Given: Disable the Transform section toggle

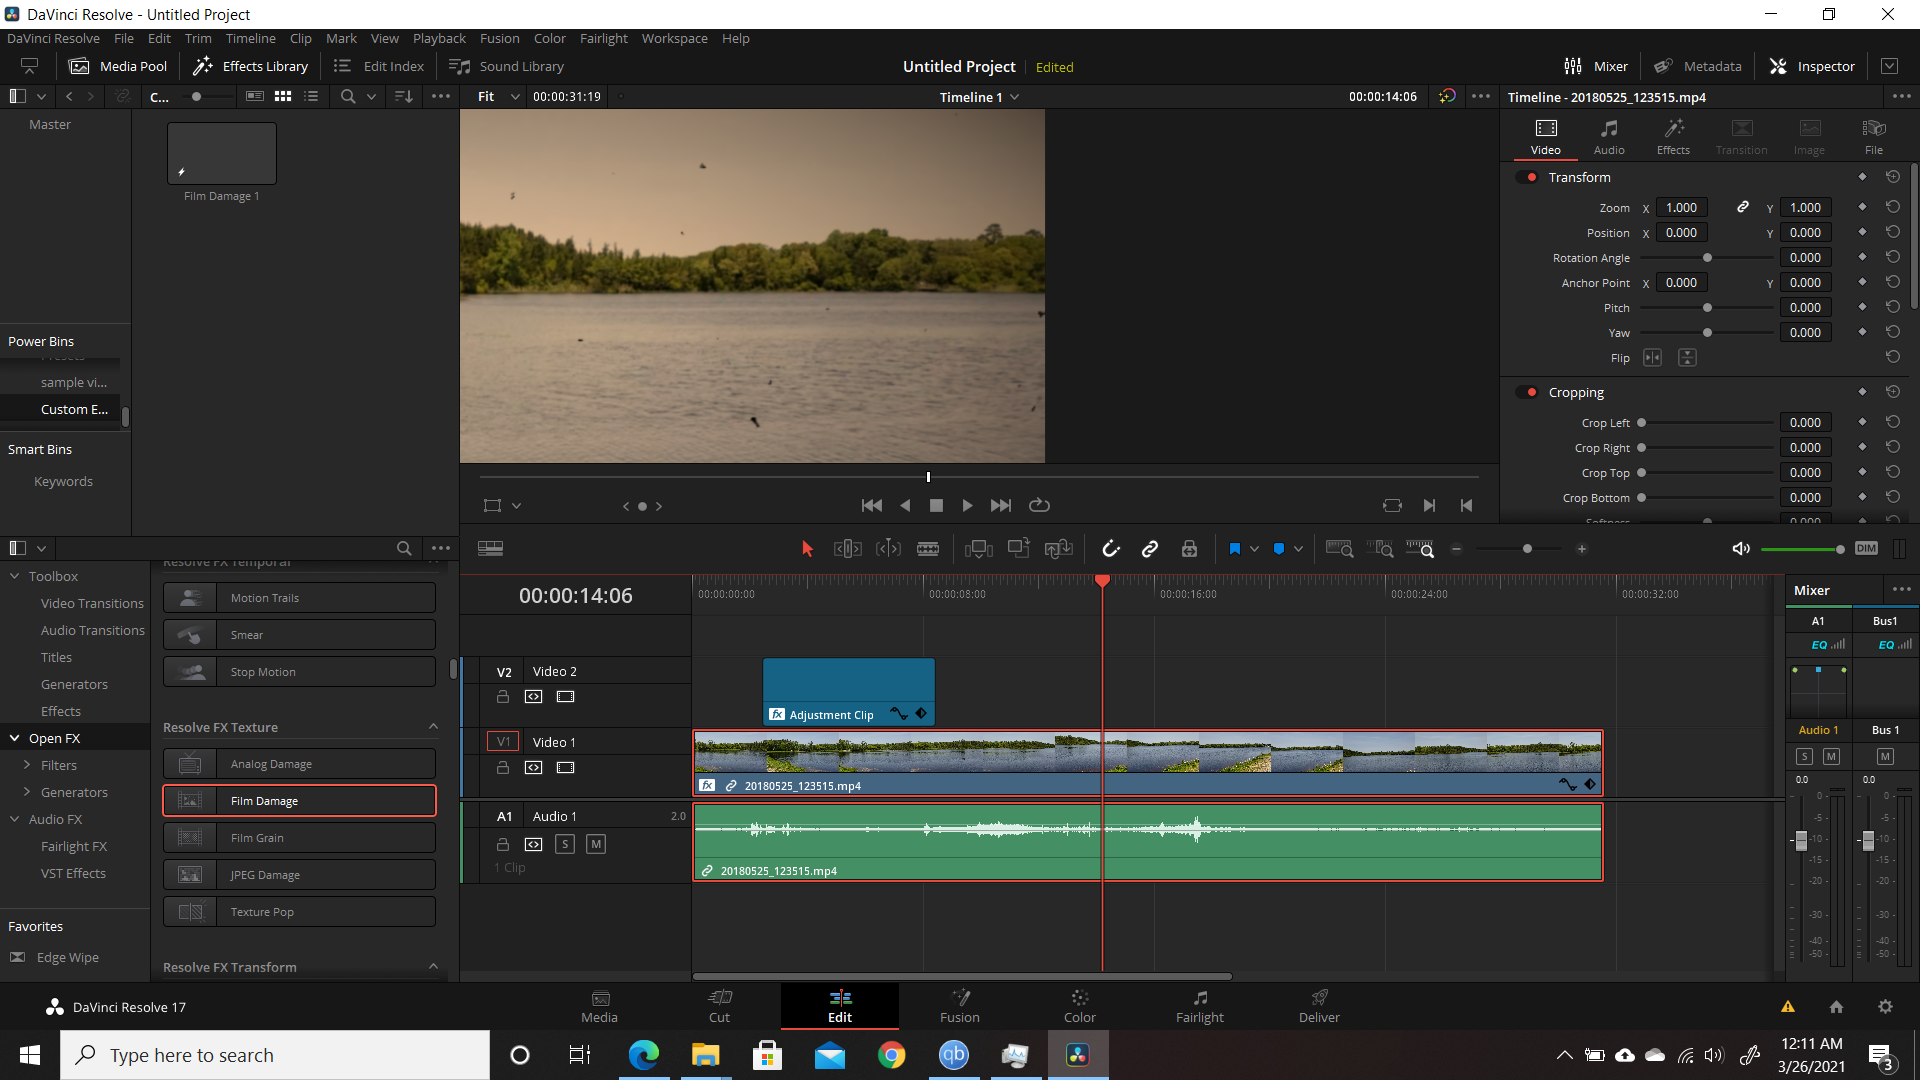Looking at the screenshot, I should pyautogui.click(x=1528, y=177).
